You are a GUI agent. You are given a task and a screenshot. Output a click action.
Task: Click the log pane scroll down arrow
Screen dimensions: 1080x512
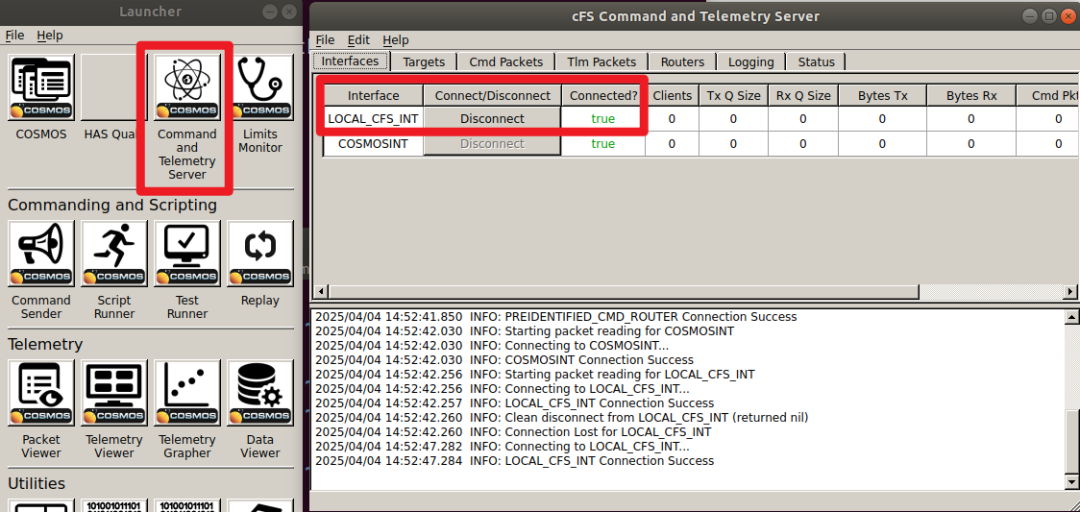click(x=1072, y=481)
